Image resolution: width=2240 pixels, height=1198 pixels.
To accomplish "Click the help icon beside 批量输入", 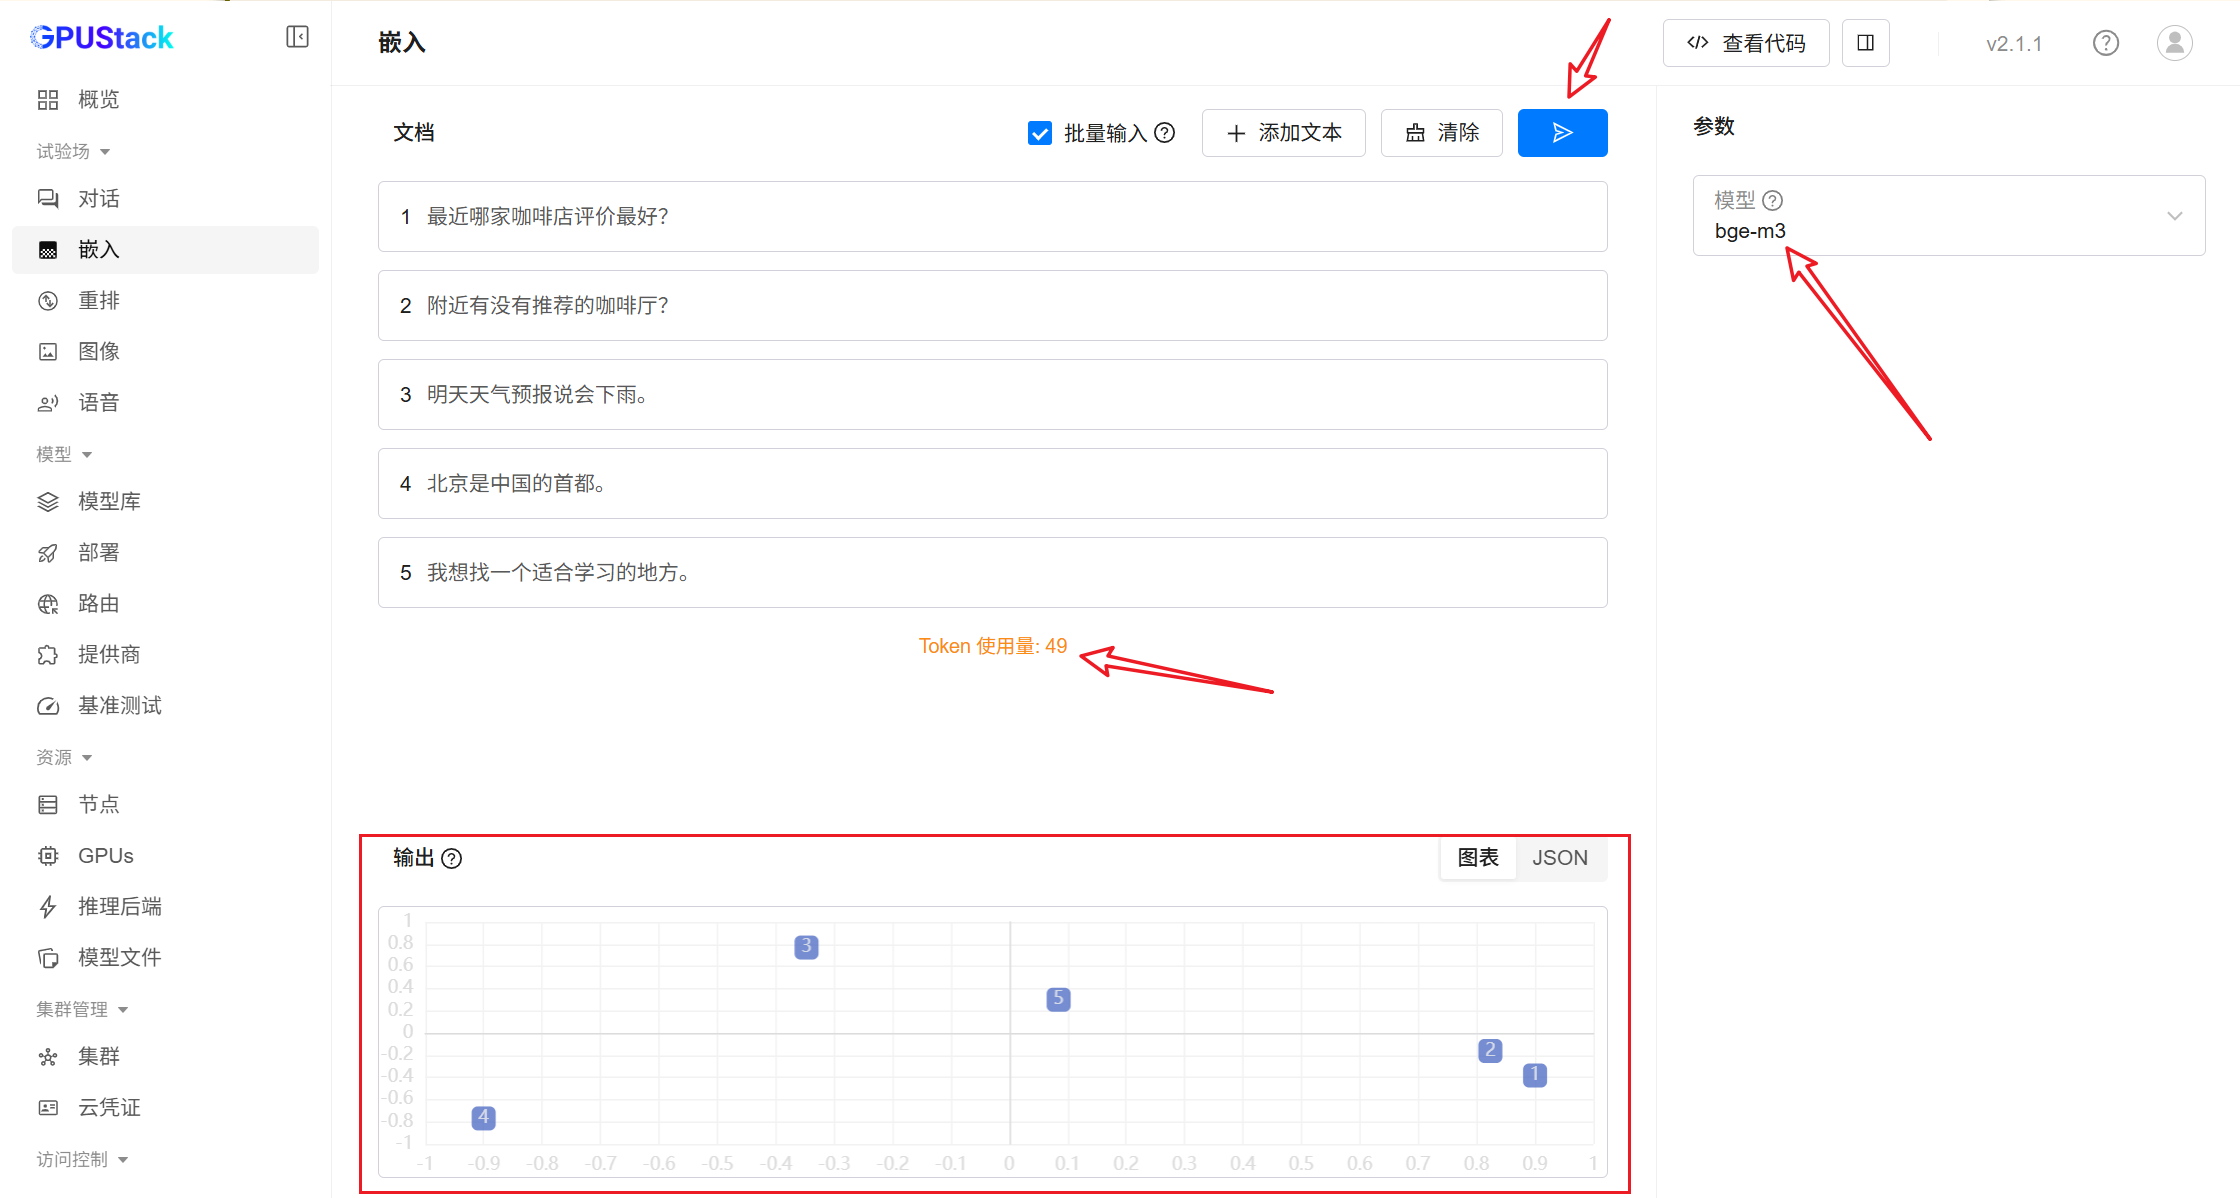I will pos(1164,133).
